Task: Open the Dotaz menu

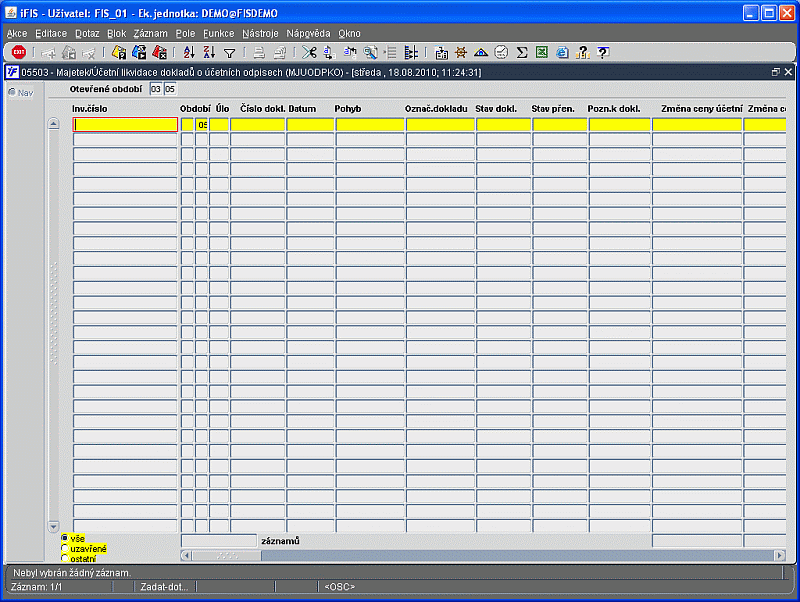Action: (x=87, y=34)
